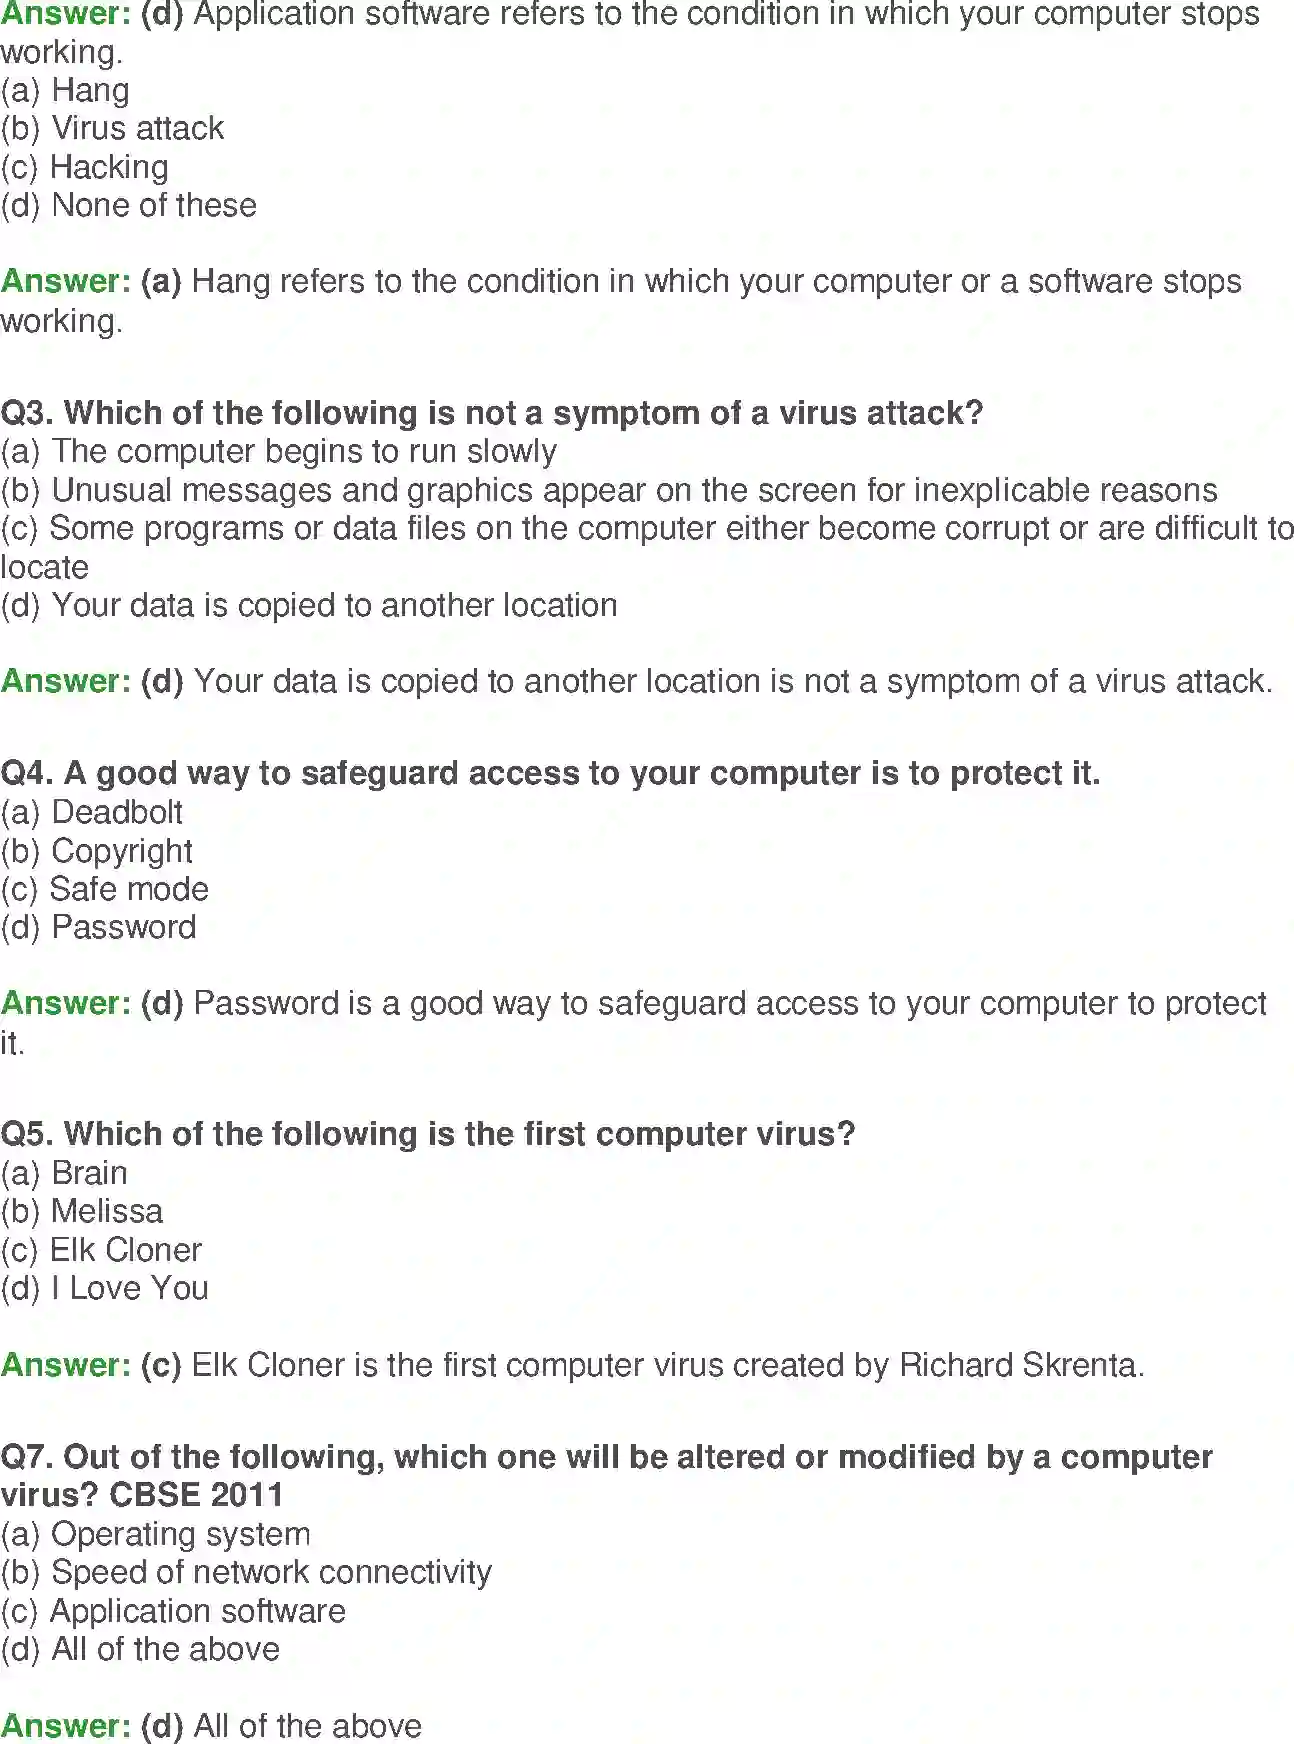Choose option (d) Password

point(98,928)
